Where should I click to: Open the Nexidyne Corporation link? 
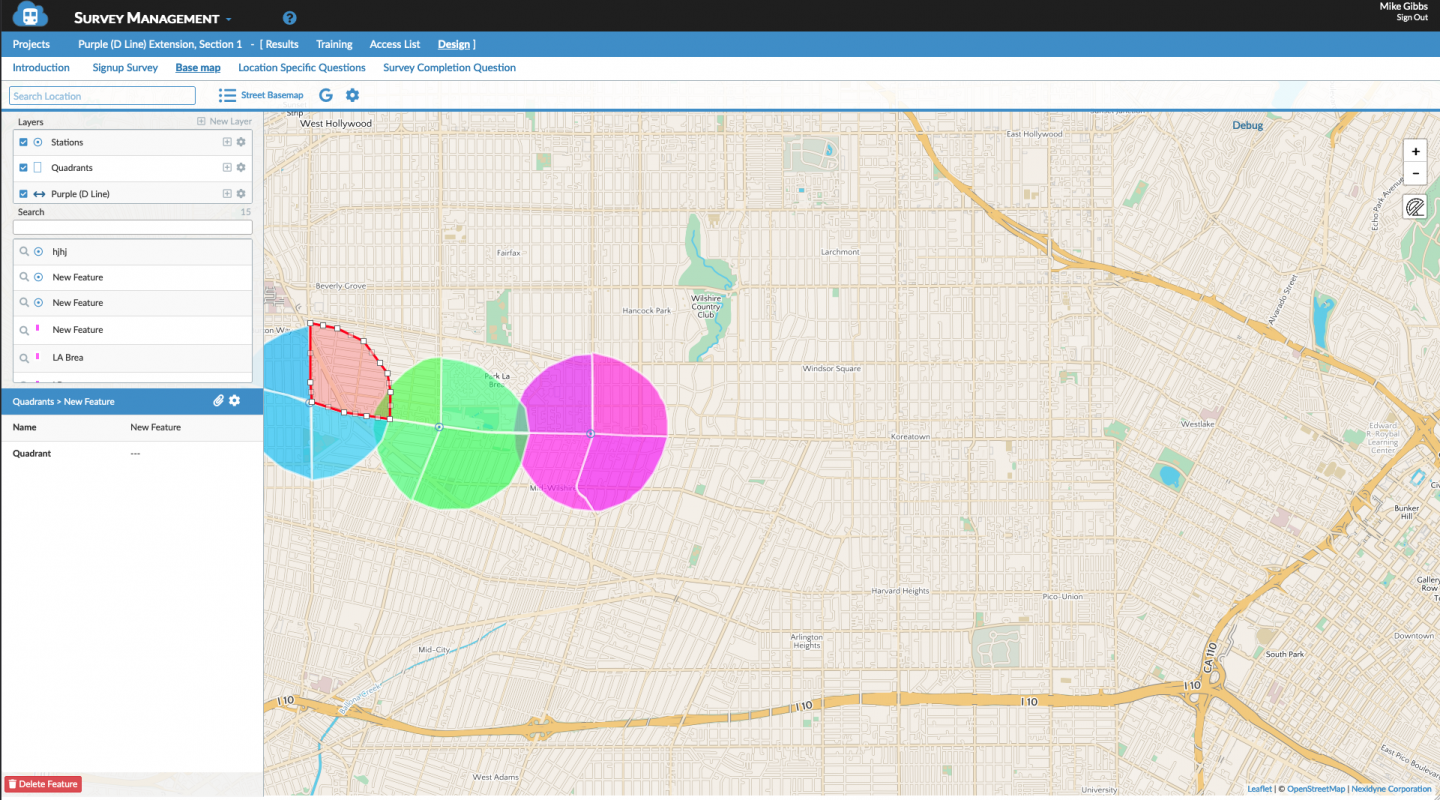(1394, 790)
